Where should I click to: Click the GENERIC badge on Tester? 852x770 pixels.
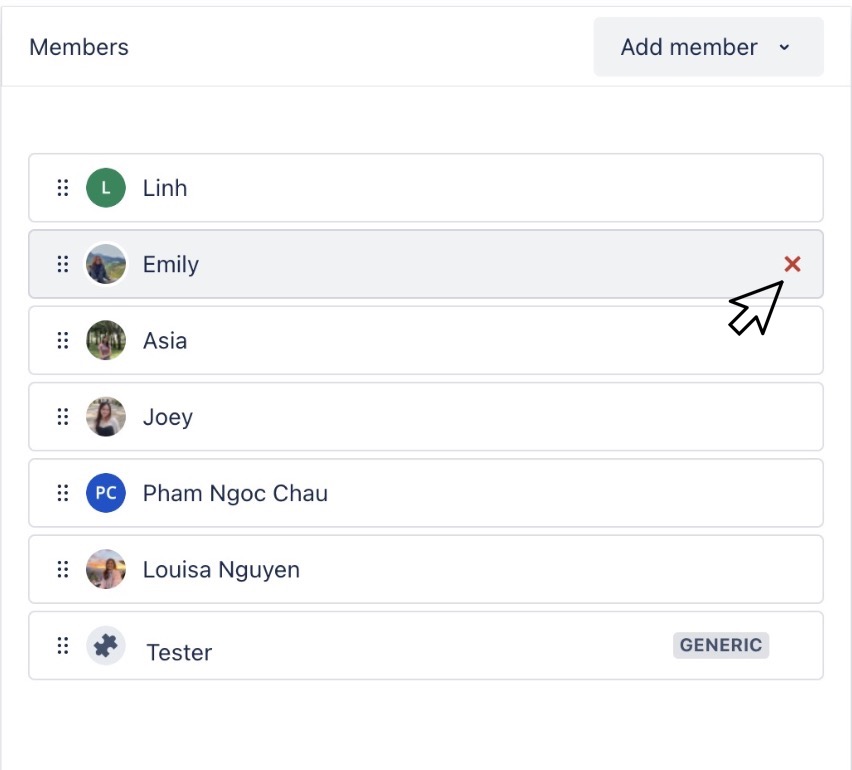tap(721, 645)
